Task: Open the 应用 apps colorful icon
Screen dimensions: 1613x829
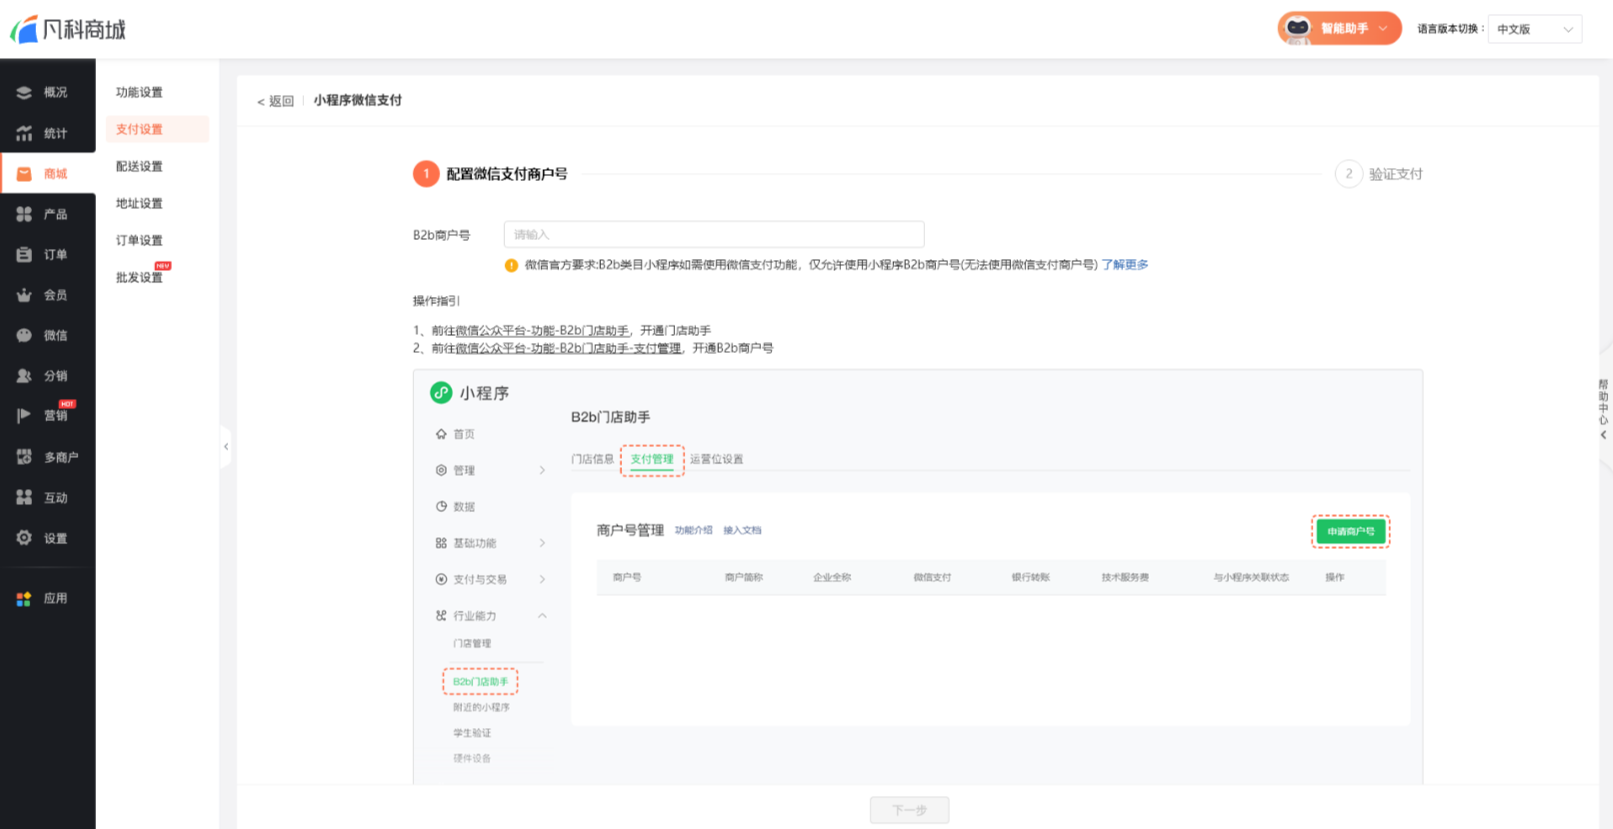Action: pyautogui.click(x=24, y=598)
